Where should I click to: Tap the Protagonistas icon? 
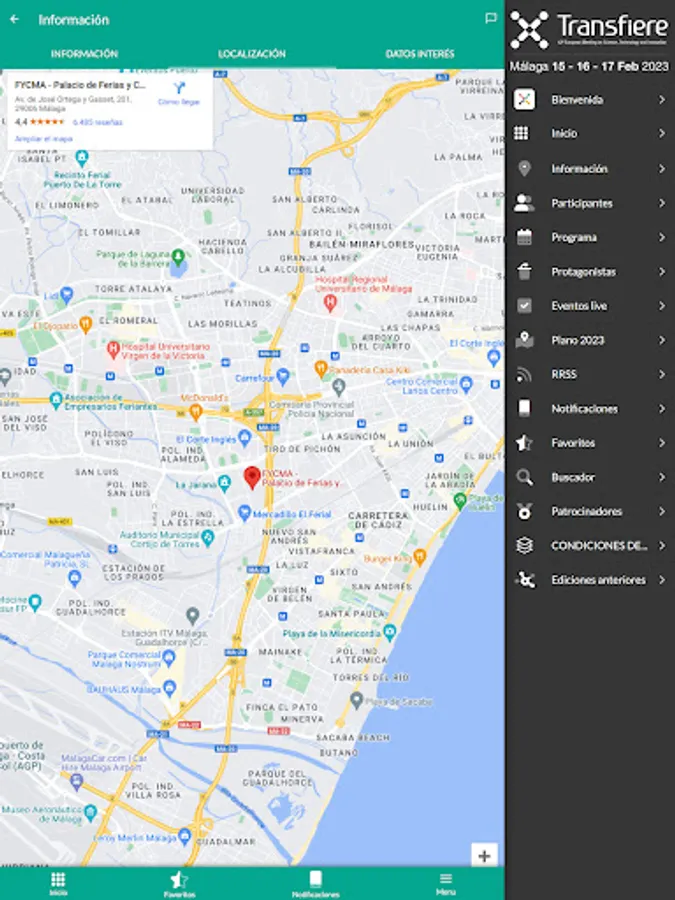pos(524,271)
